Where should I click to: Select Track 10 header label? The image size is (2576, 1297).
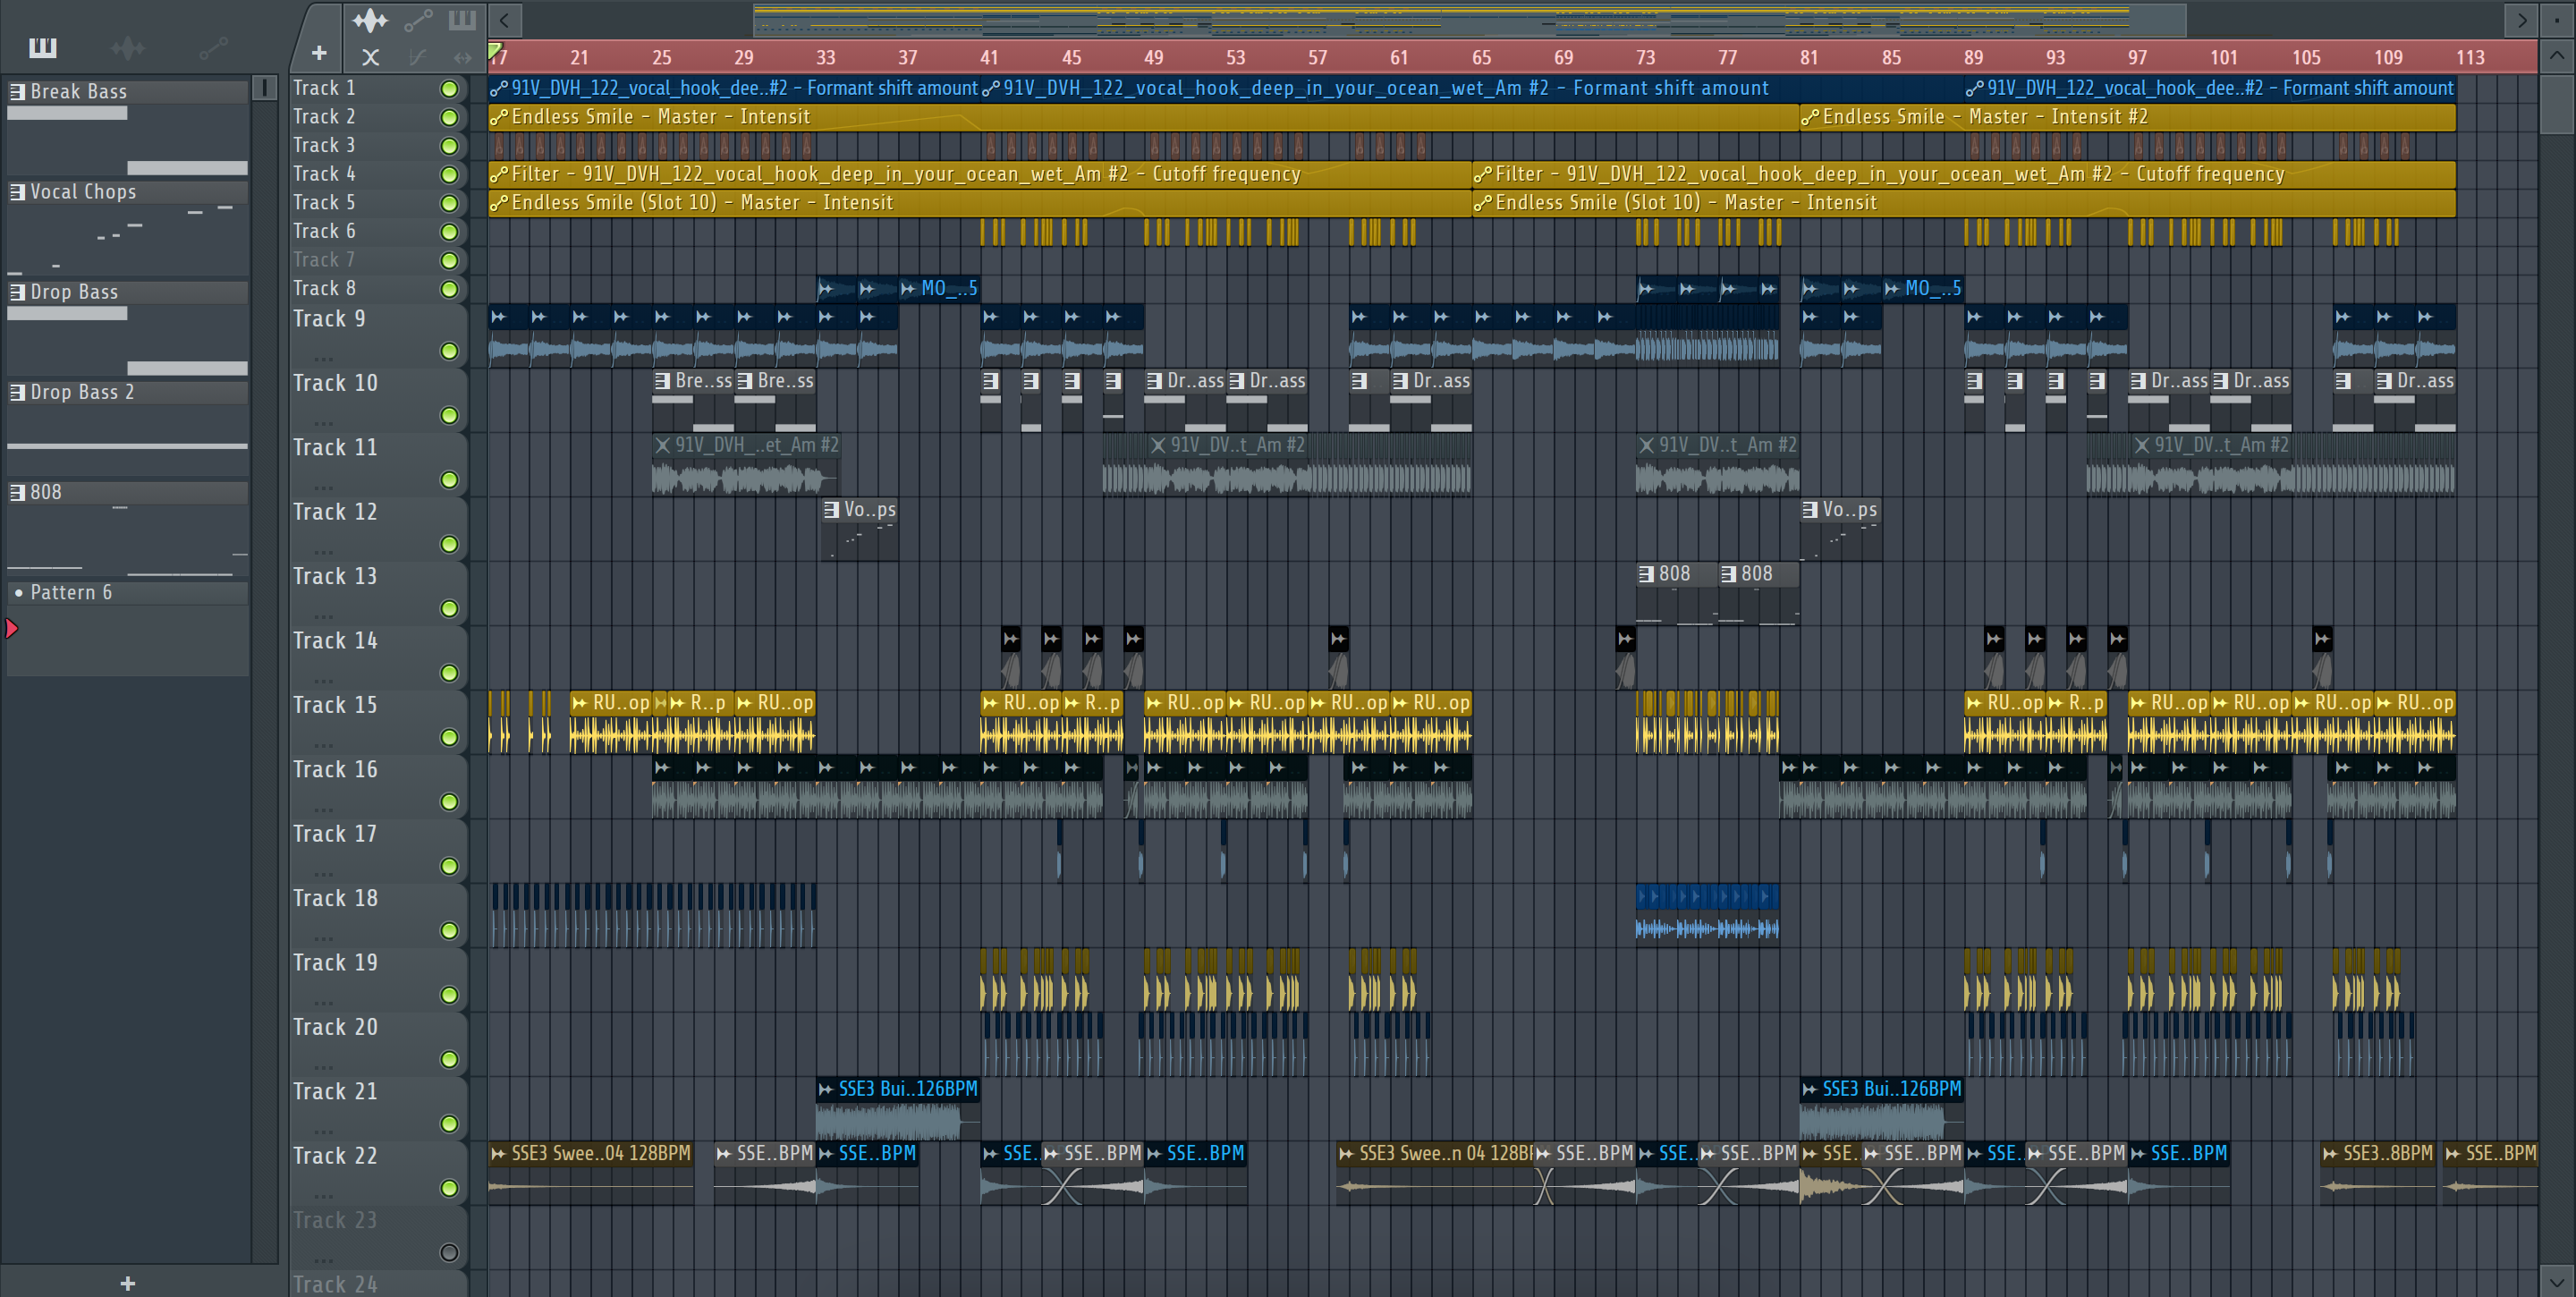point(335,383)
